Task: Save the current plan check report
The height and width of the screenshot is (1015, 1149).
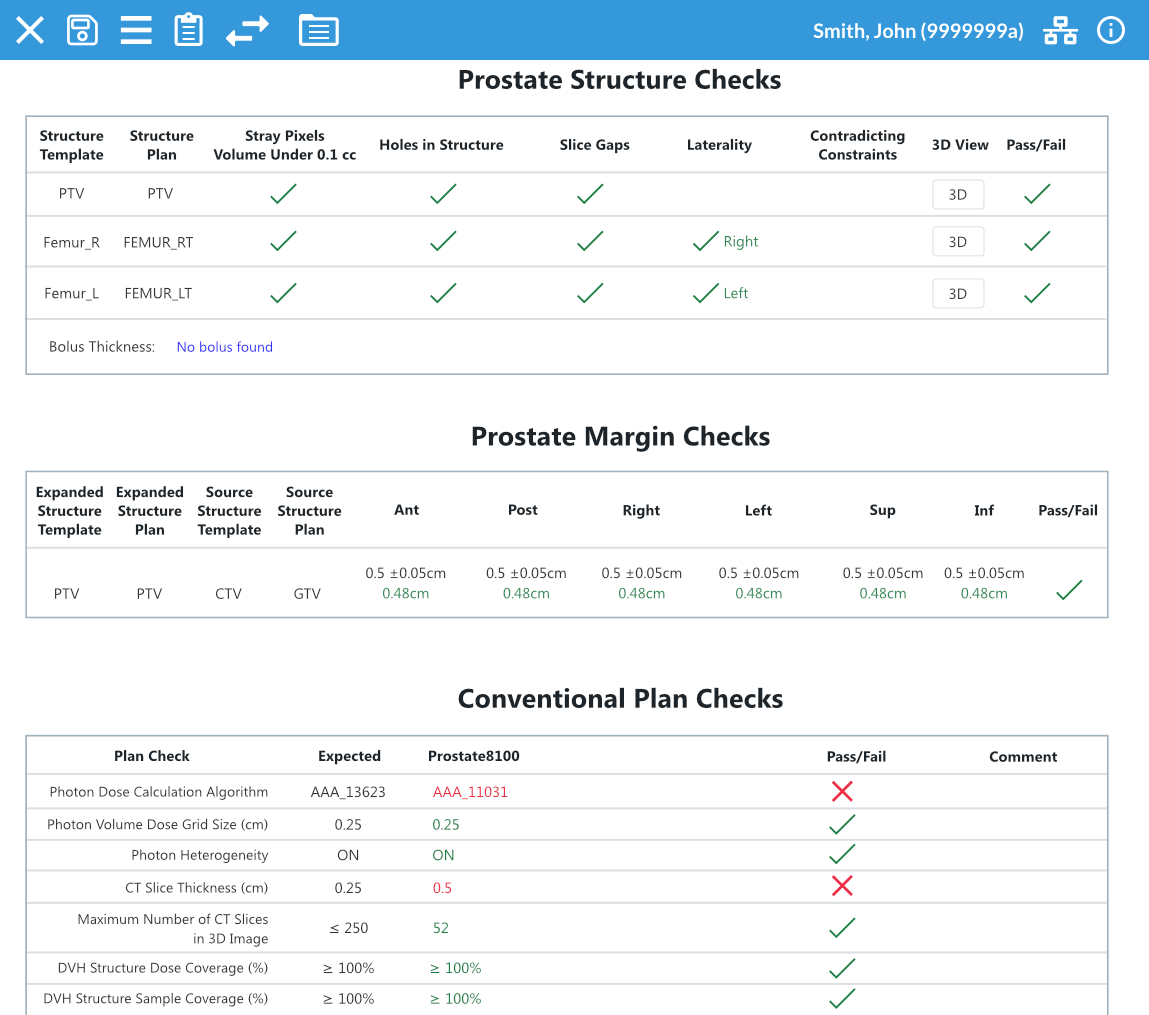Action: click(x=83, y=30)
